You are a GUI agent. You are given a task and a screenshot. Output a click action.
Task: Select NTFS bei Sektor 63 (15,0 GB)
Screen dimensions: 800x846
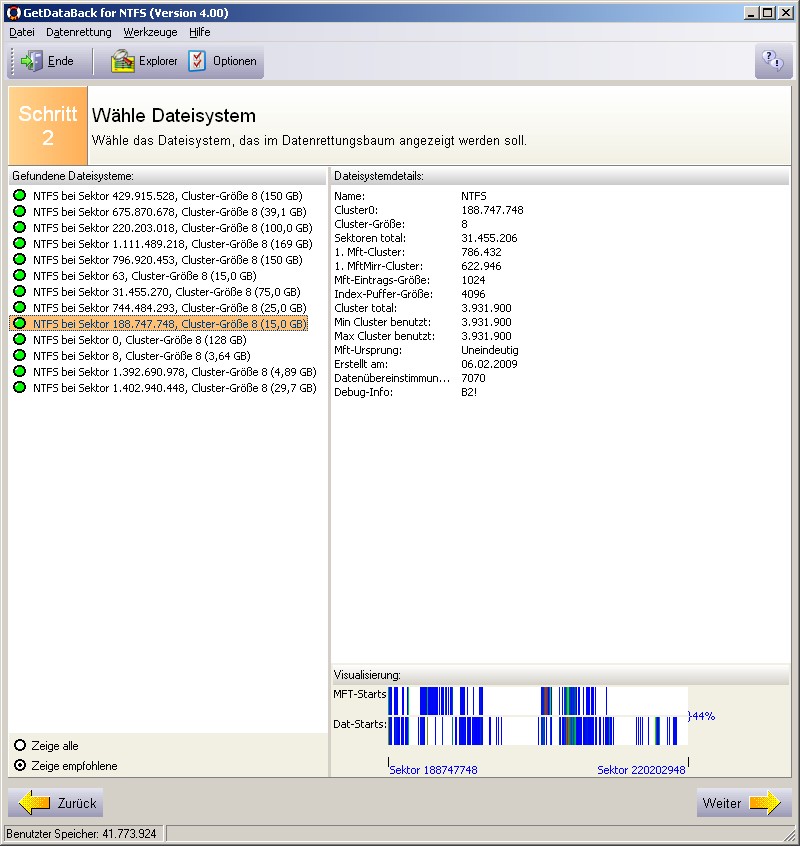coord(145,276)
